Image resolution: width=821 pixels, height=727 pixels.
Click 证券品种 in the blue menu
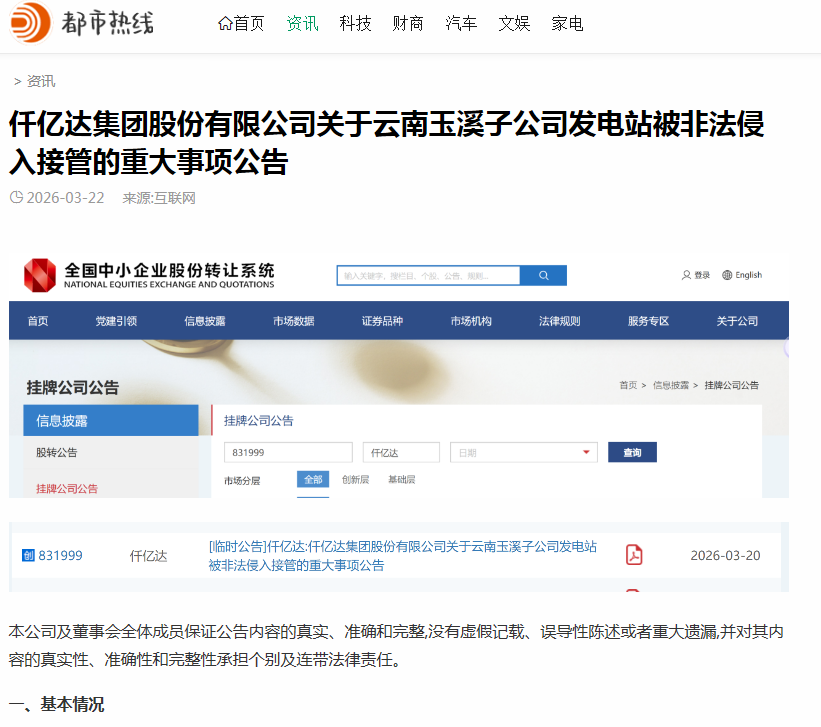(382, 321)
